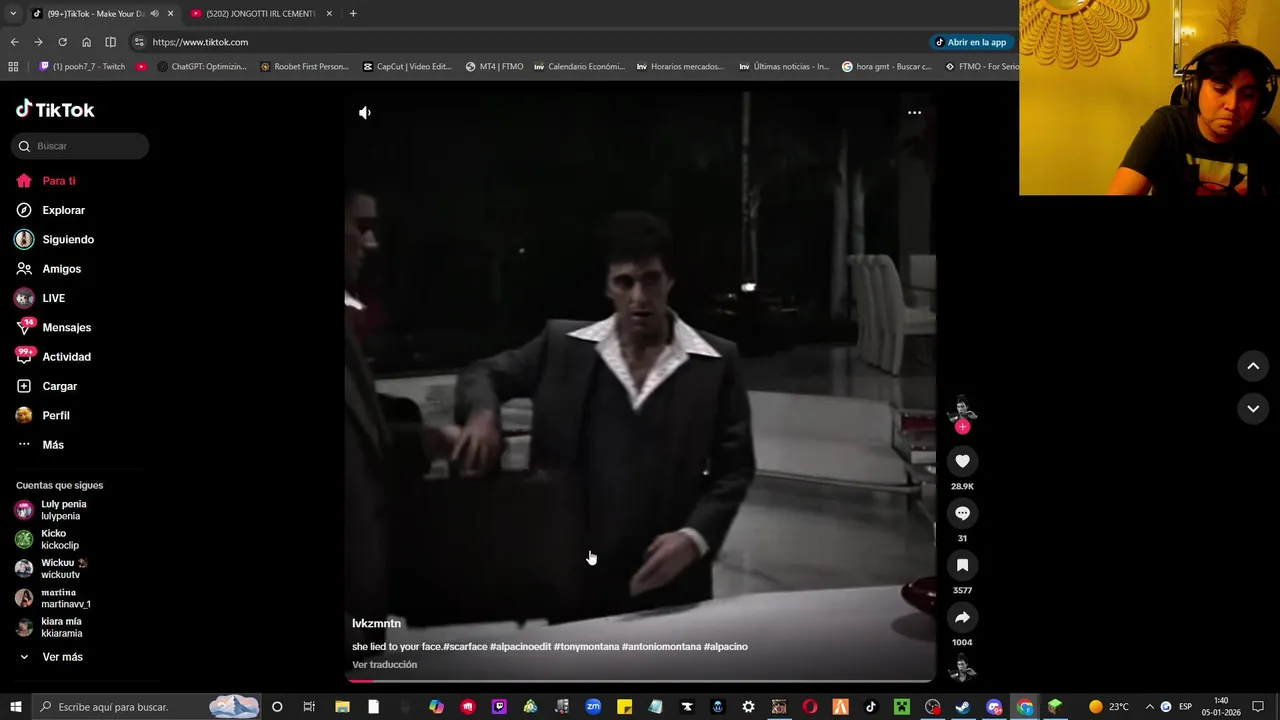Open the CapCut Video Editor bookmark

click(x=407, y=67)
